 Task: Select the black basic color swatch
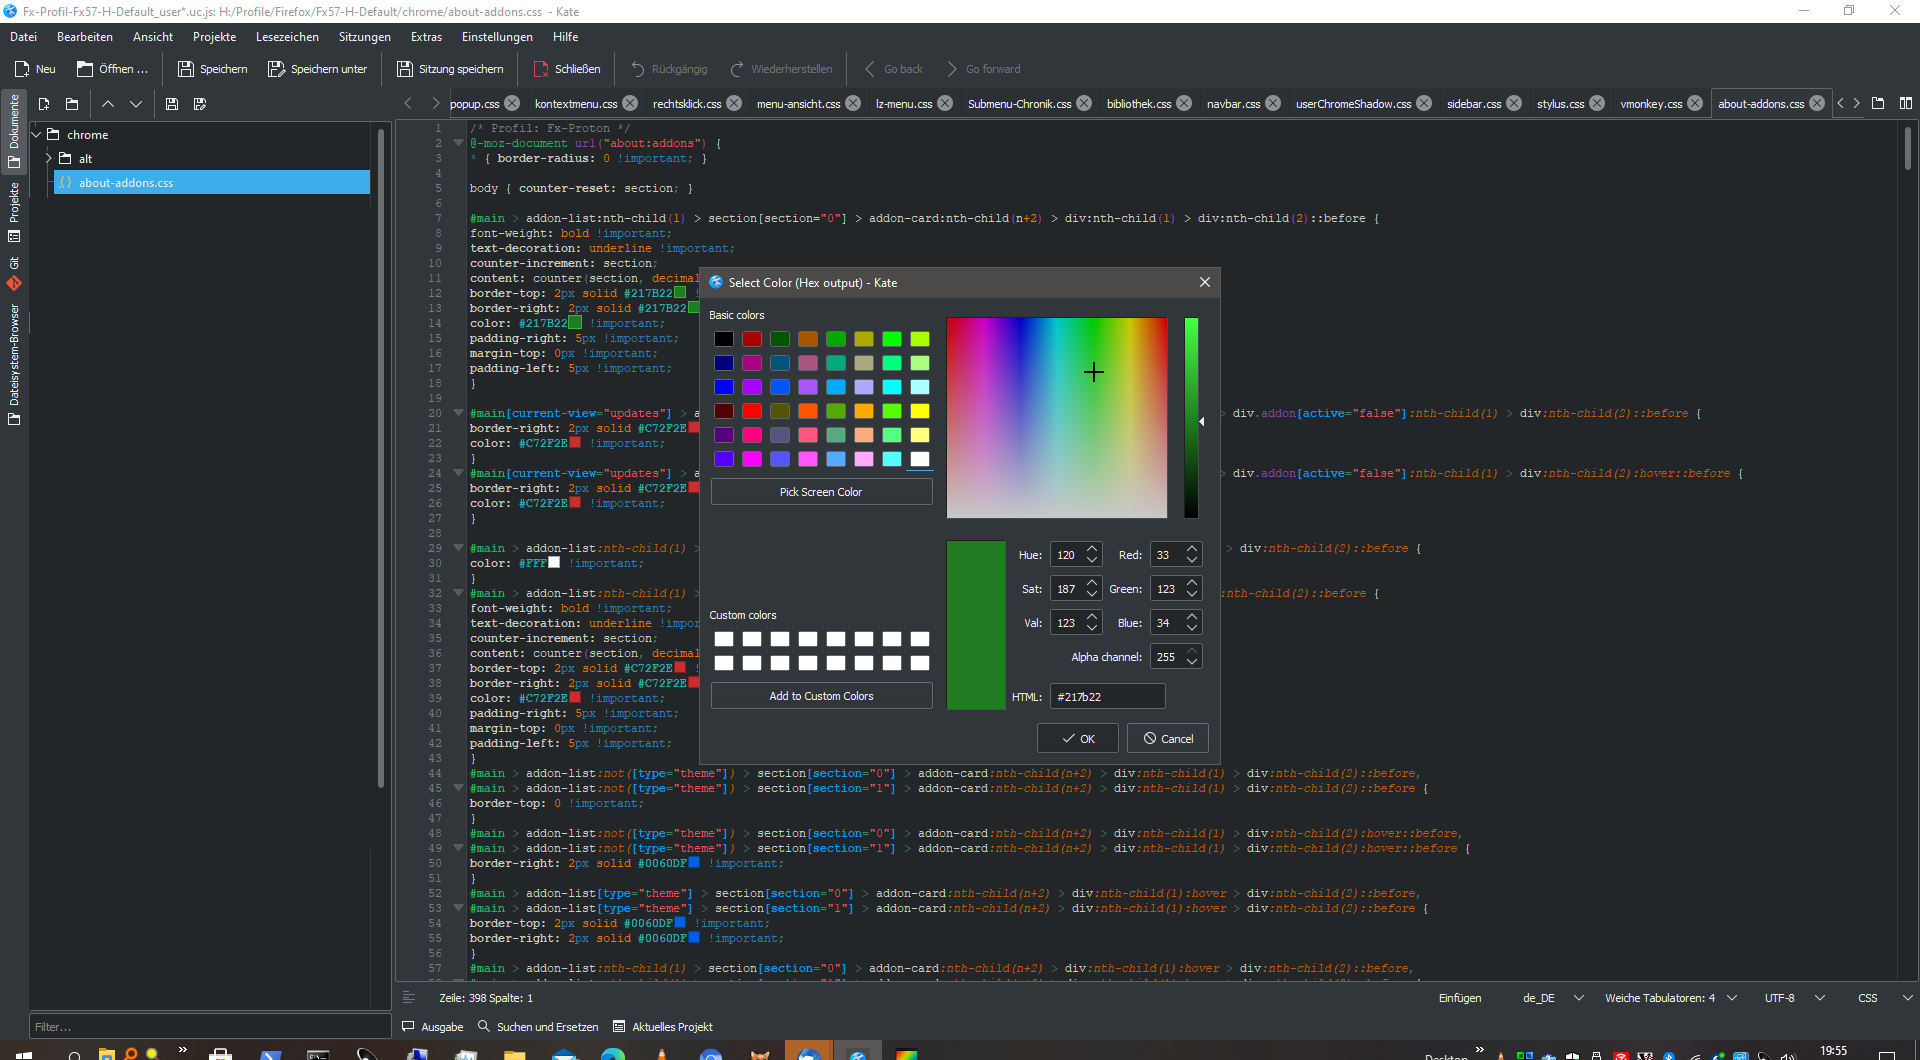point(724,339)
